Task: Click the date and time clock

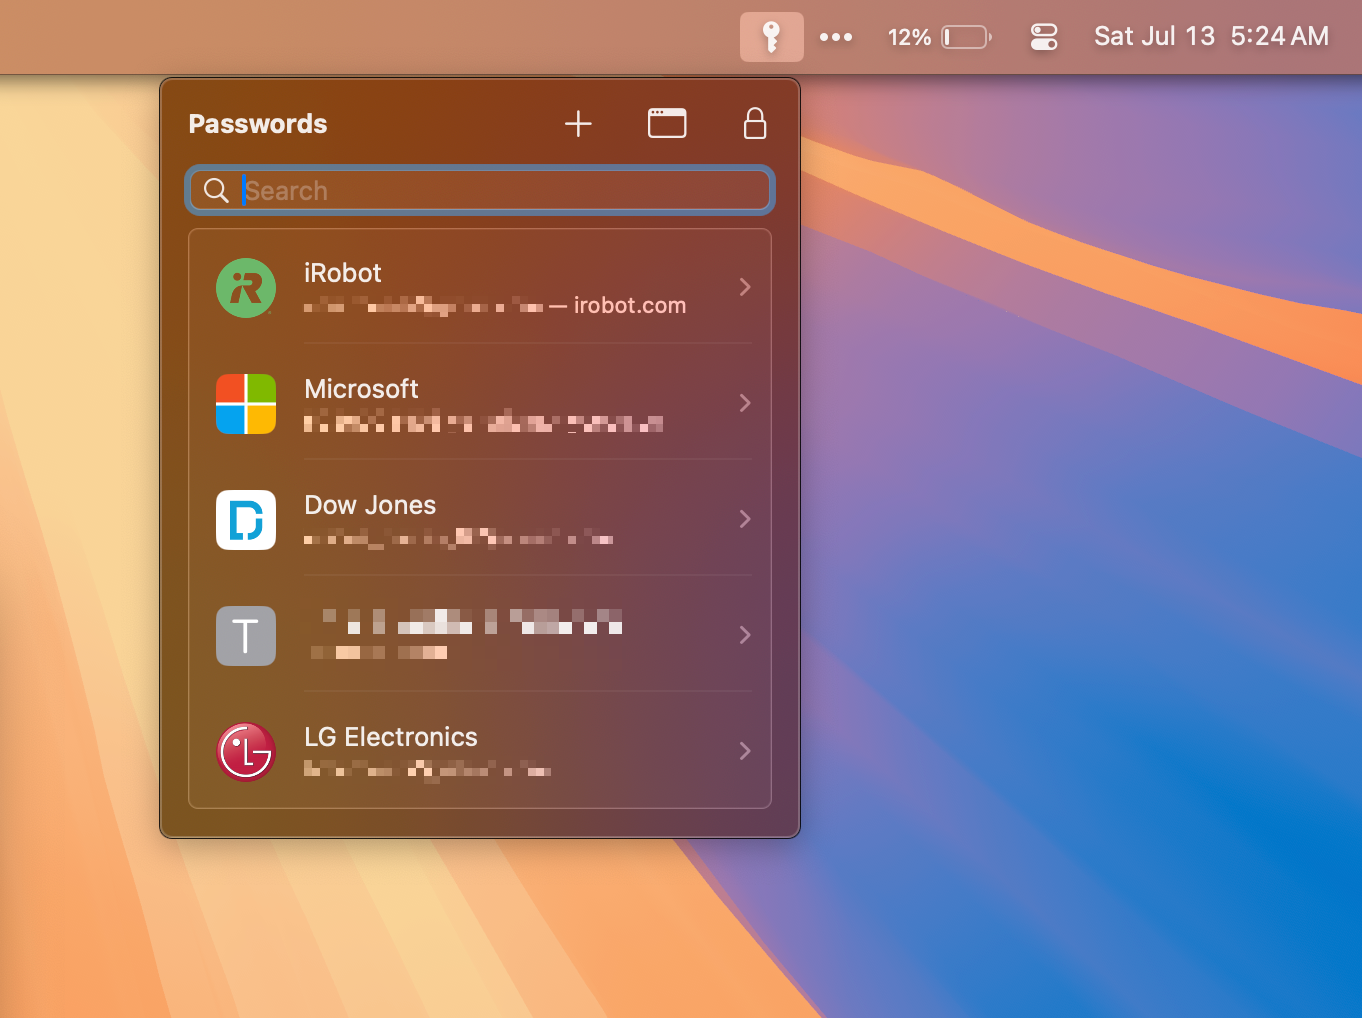Action: pos(1211,36)
